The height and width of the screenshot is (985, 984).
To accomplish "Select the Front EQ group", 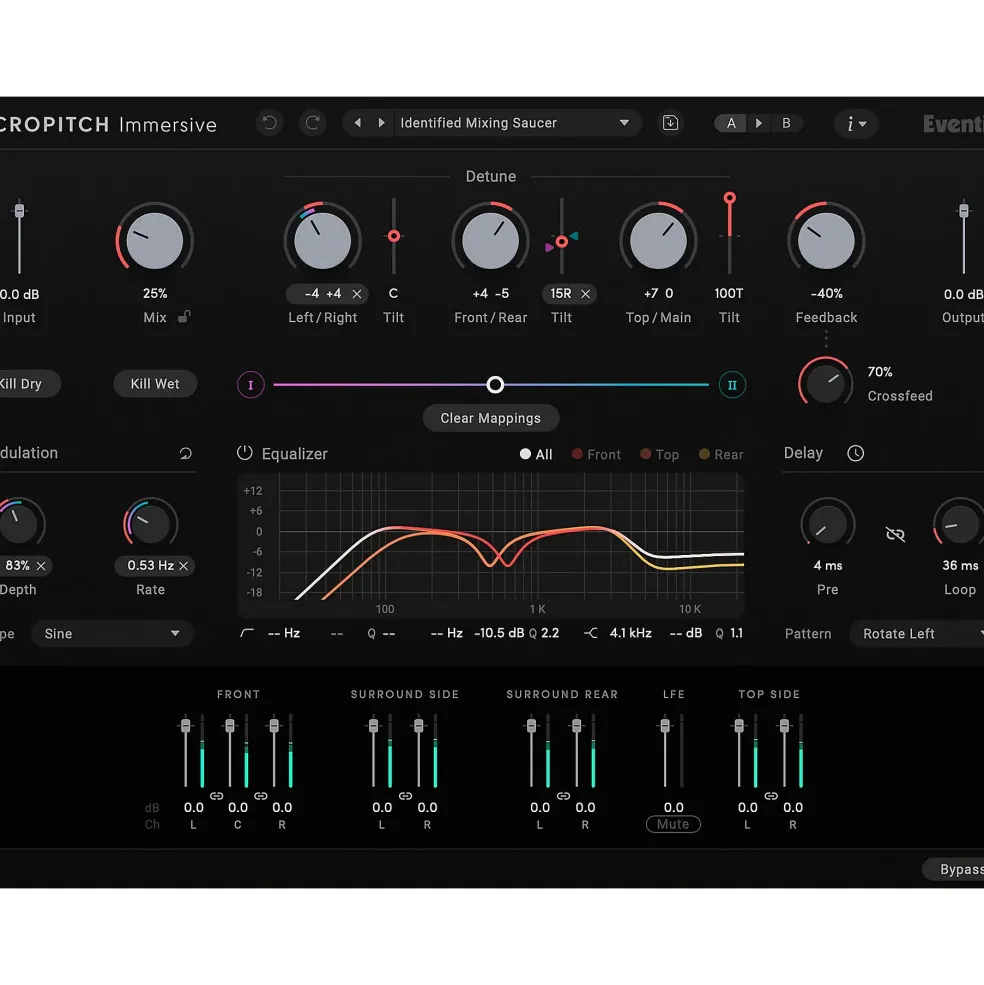I will tap(596, 454).
